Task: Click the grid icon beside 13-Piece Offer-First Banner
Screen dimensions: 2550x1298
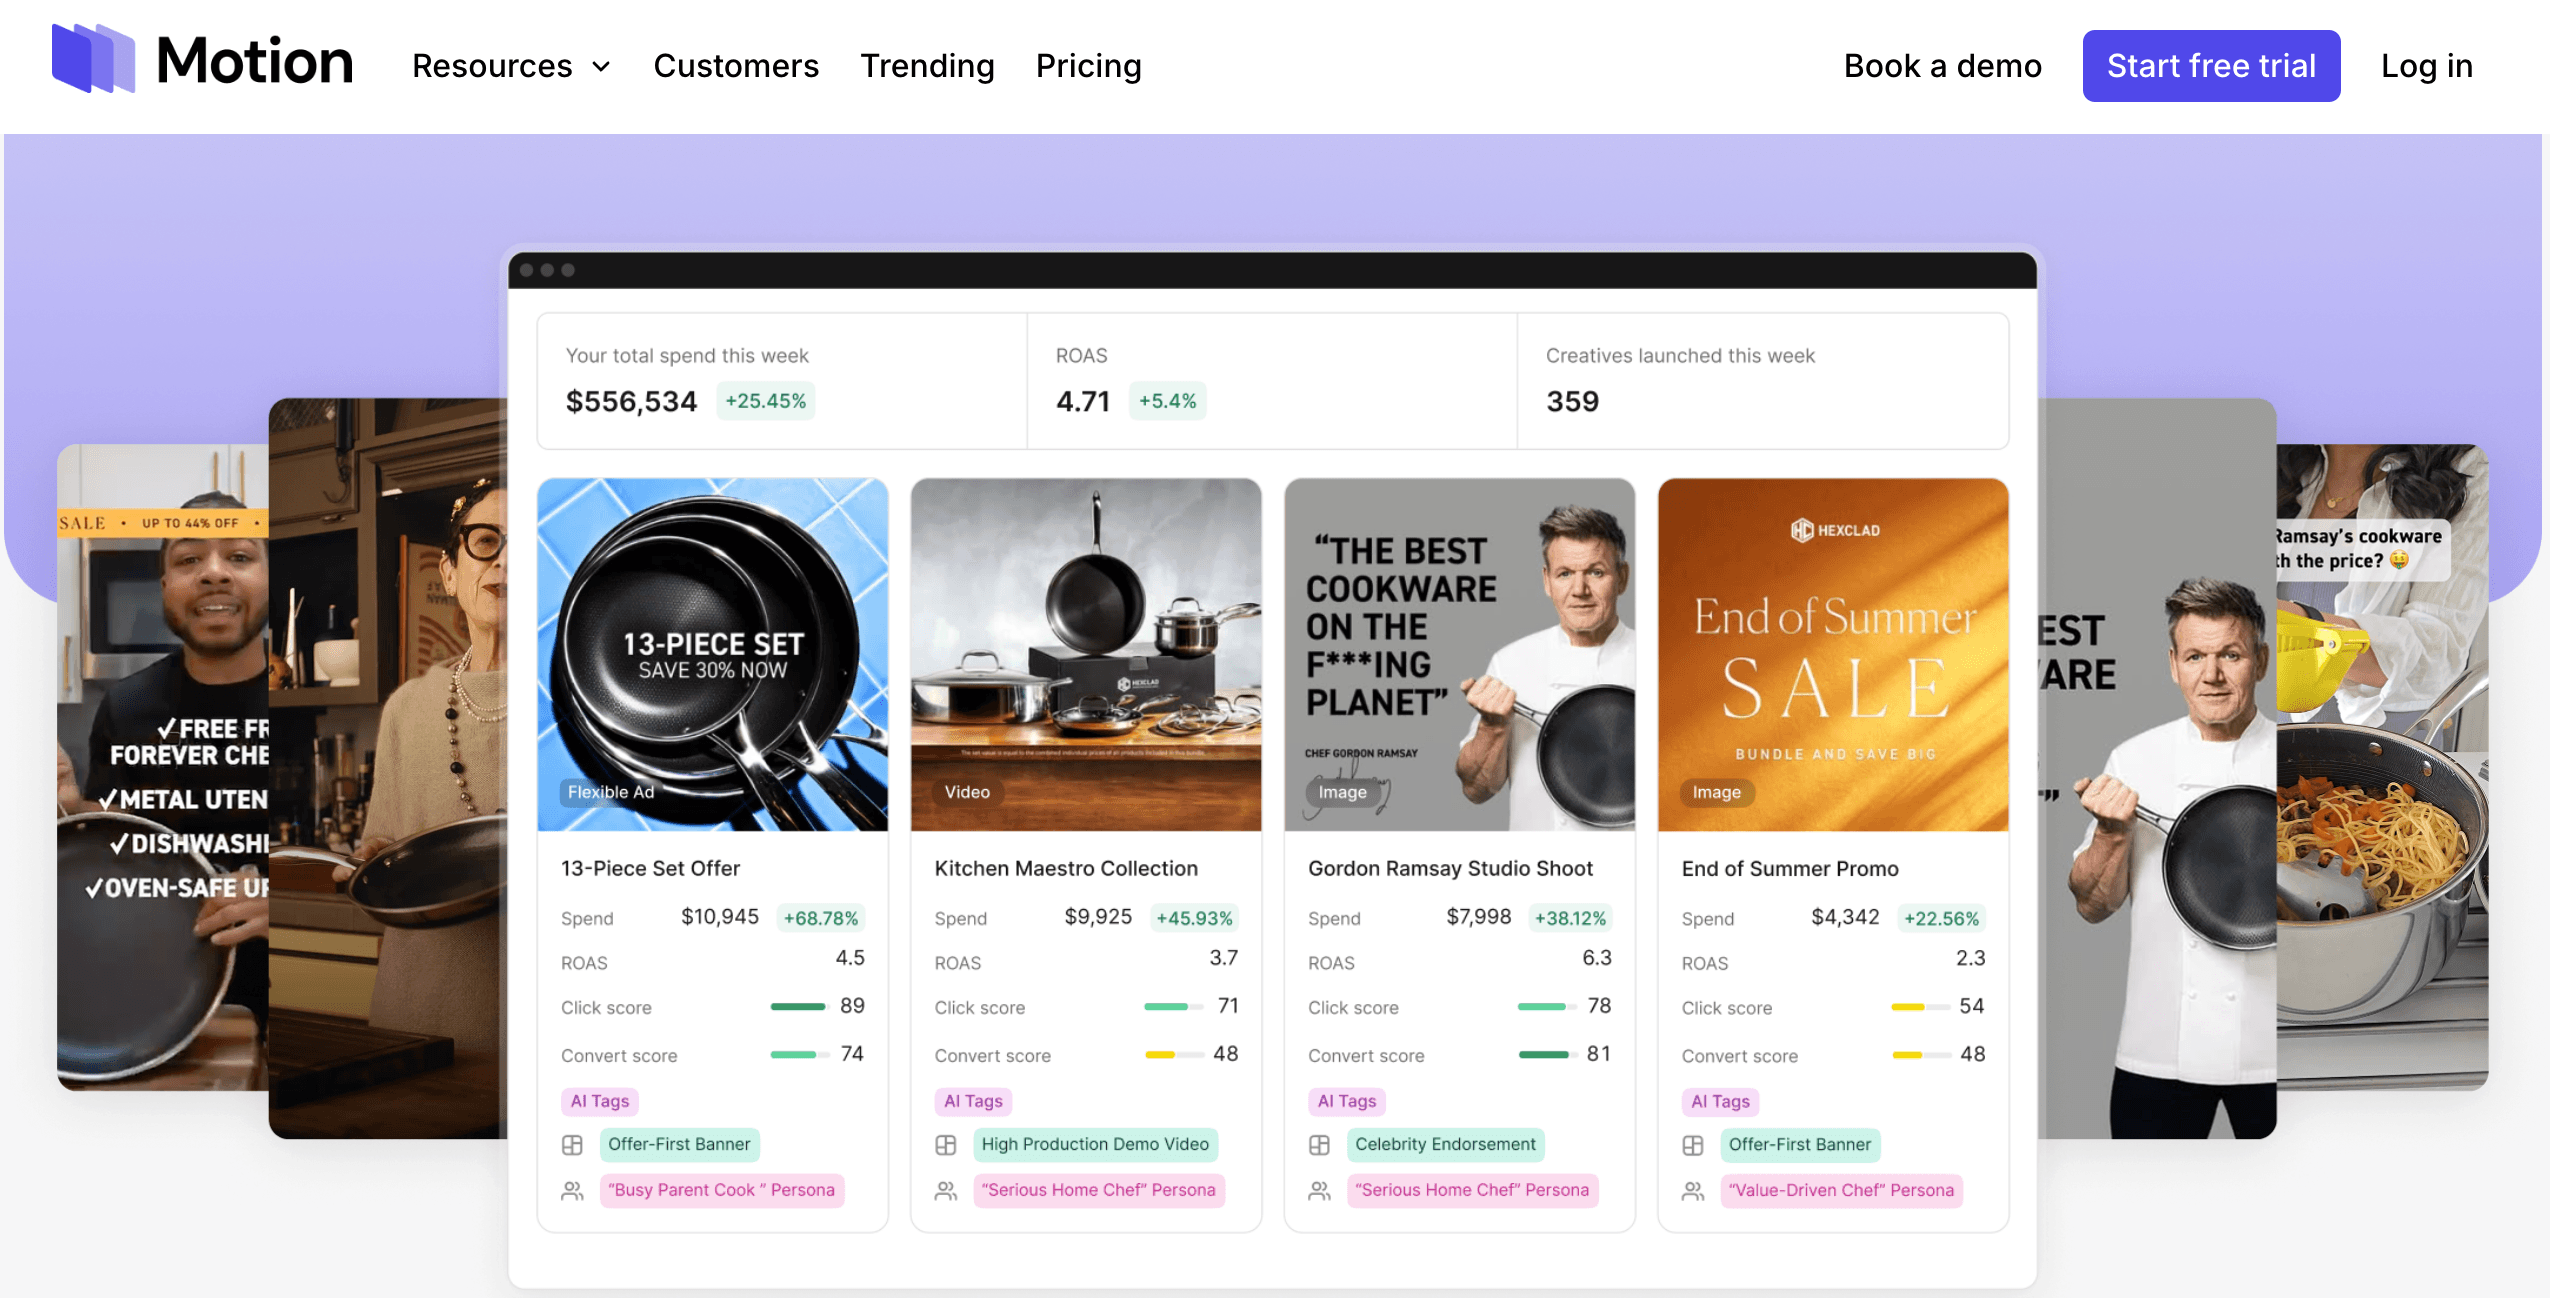Action: pos(572,1145)
